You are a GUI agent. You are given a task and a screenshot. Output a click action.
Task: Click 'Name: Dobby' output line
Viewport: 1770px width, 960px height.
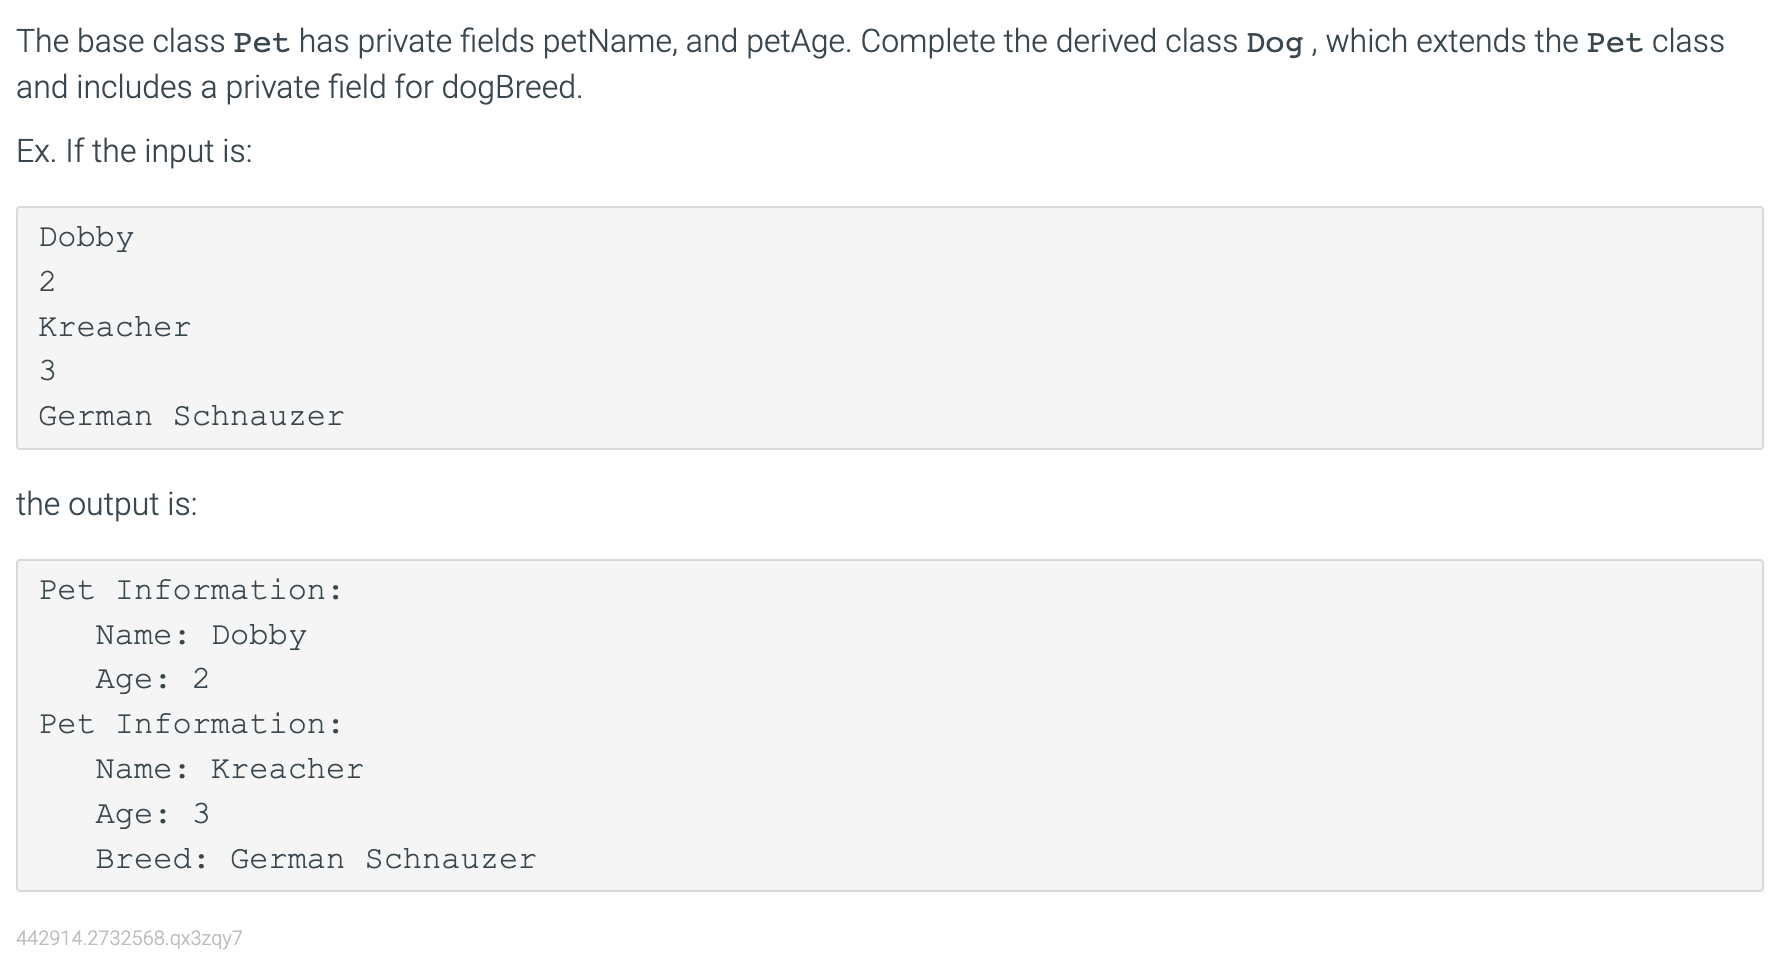tap(201, 635)
